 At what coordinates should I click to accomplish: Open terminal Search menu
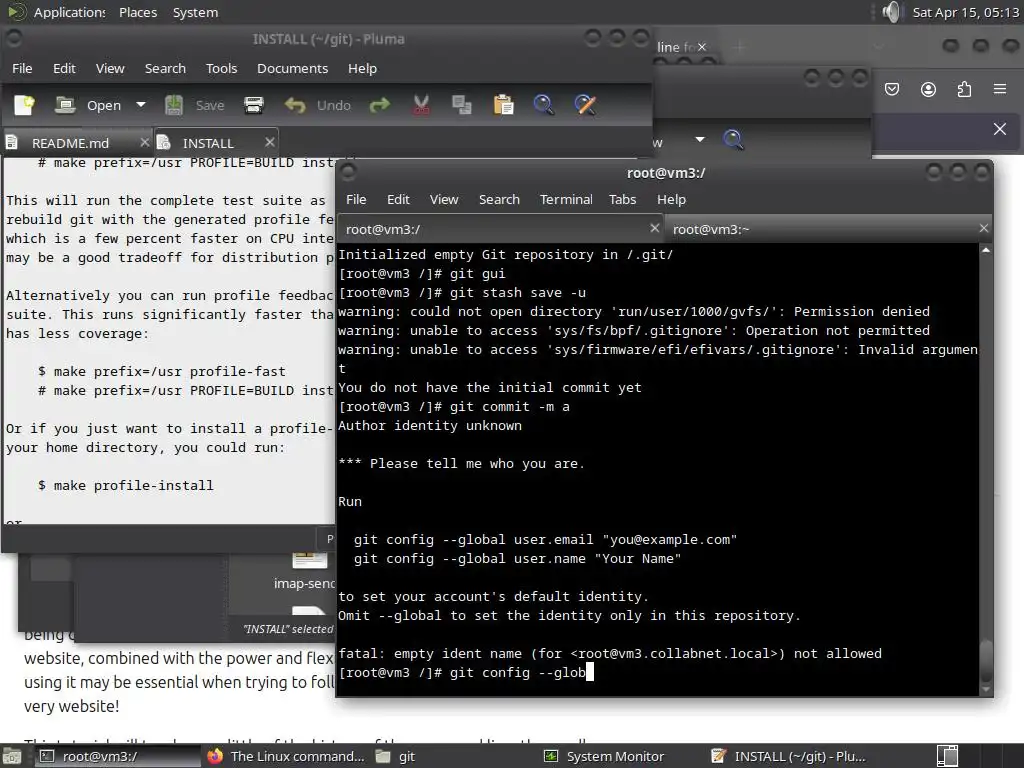pos(500,200)
